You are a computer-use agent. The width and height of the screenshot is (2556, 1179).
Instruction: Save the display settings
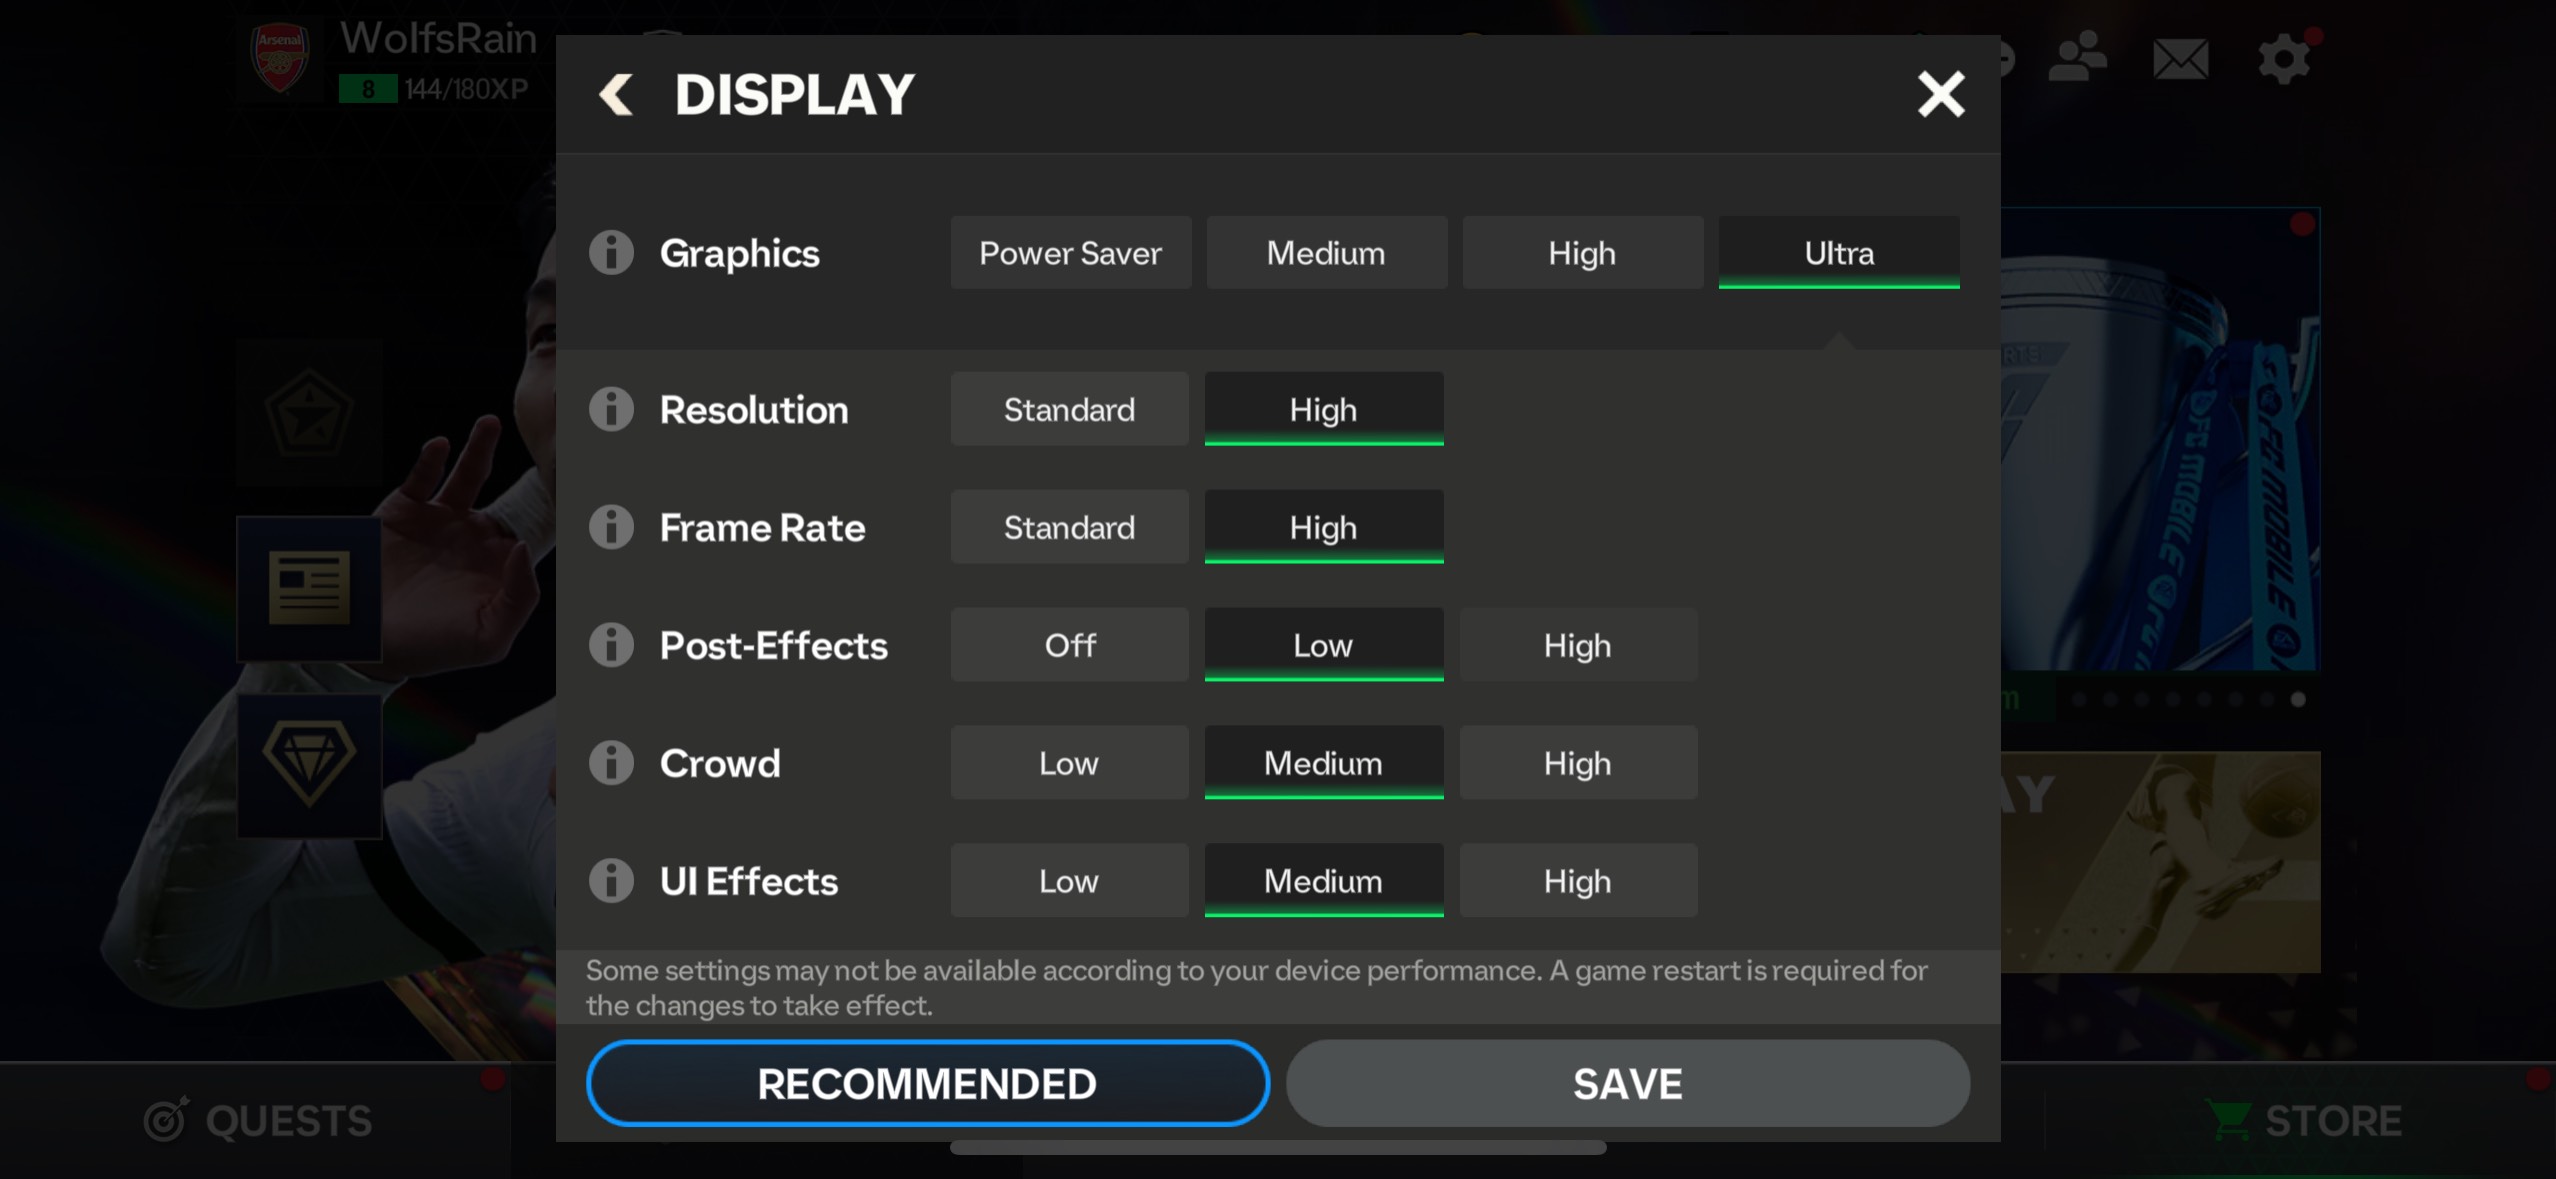click(1627, 1084)
